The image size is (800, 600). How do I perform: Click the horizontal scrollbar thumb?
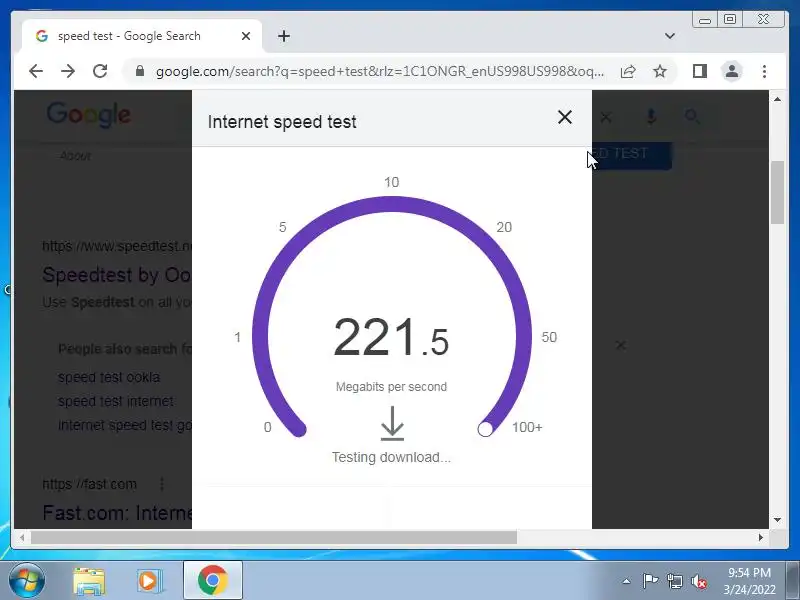click(x=274, y=537)
